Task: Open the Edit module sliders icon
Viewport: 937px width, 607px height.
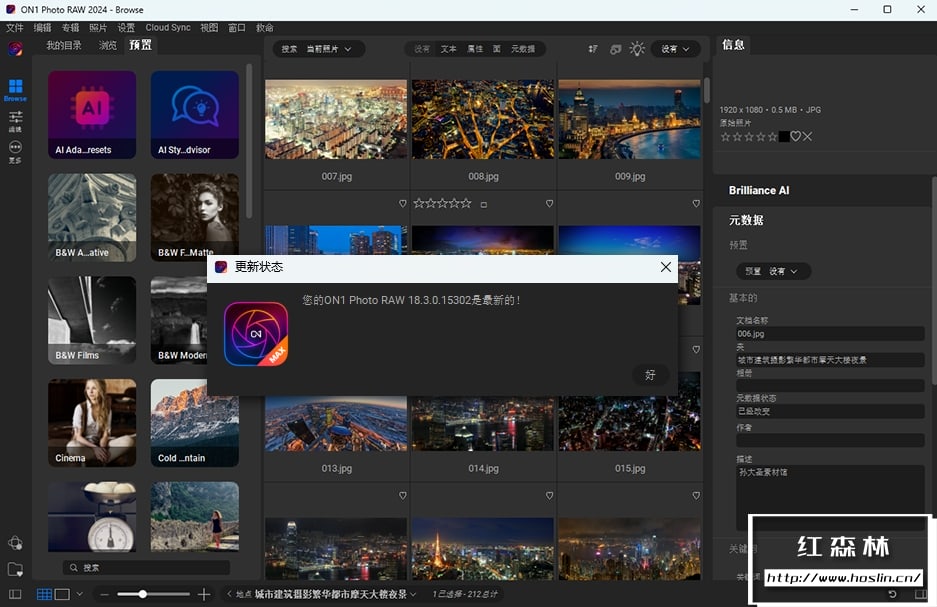Action: (16, 117)
